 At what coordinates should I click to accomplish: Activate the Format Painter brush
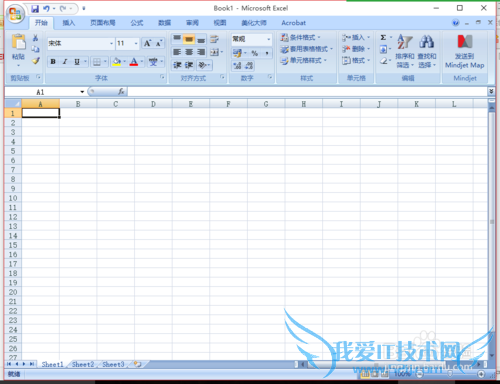click(36, 61)
